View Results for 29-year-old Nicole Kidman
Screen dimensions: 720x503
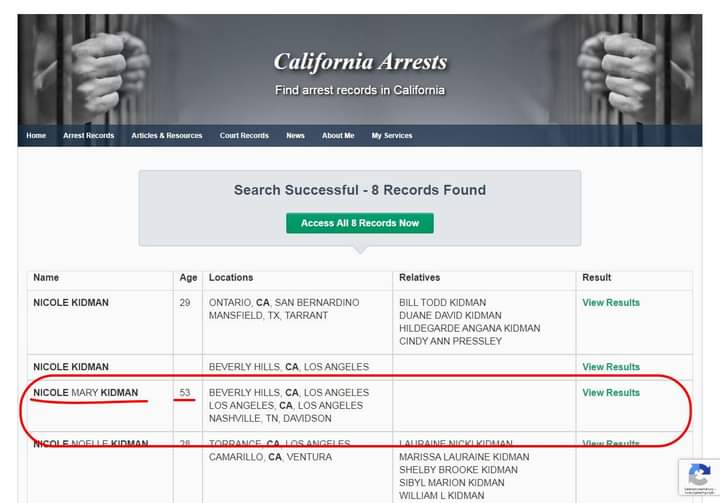[x=611, y=303]
